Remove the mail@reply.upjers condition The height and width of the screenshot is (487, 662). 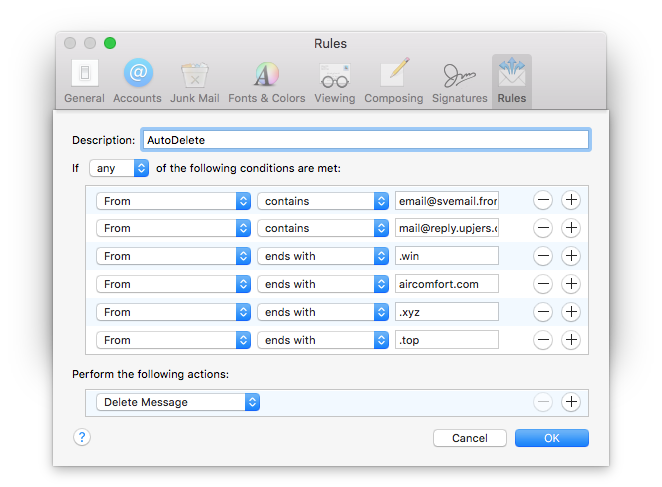coord(543,228)
